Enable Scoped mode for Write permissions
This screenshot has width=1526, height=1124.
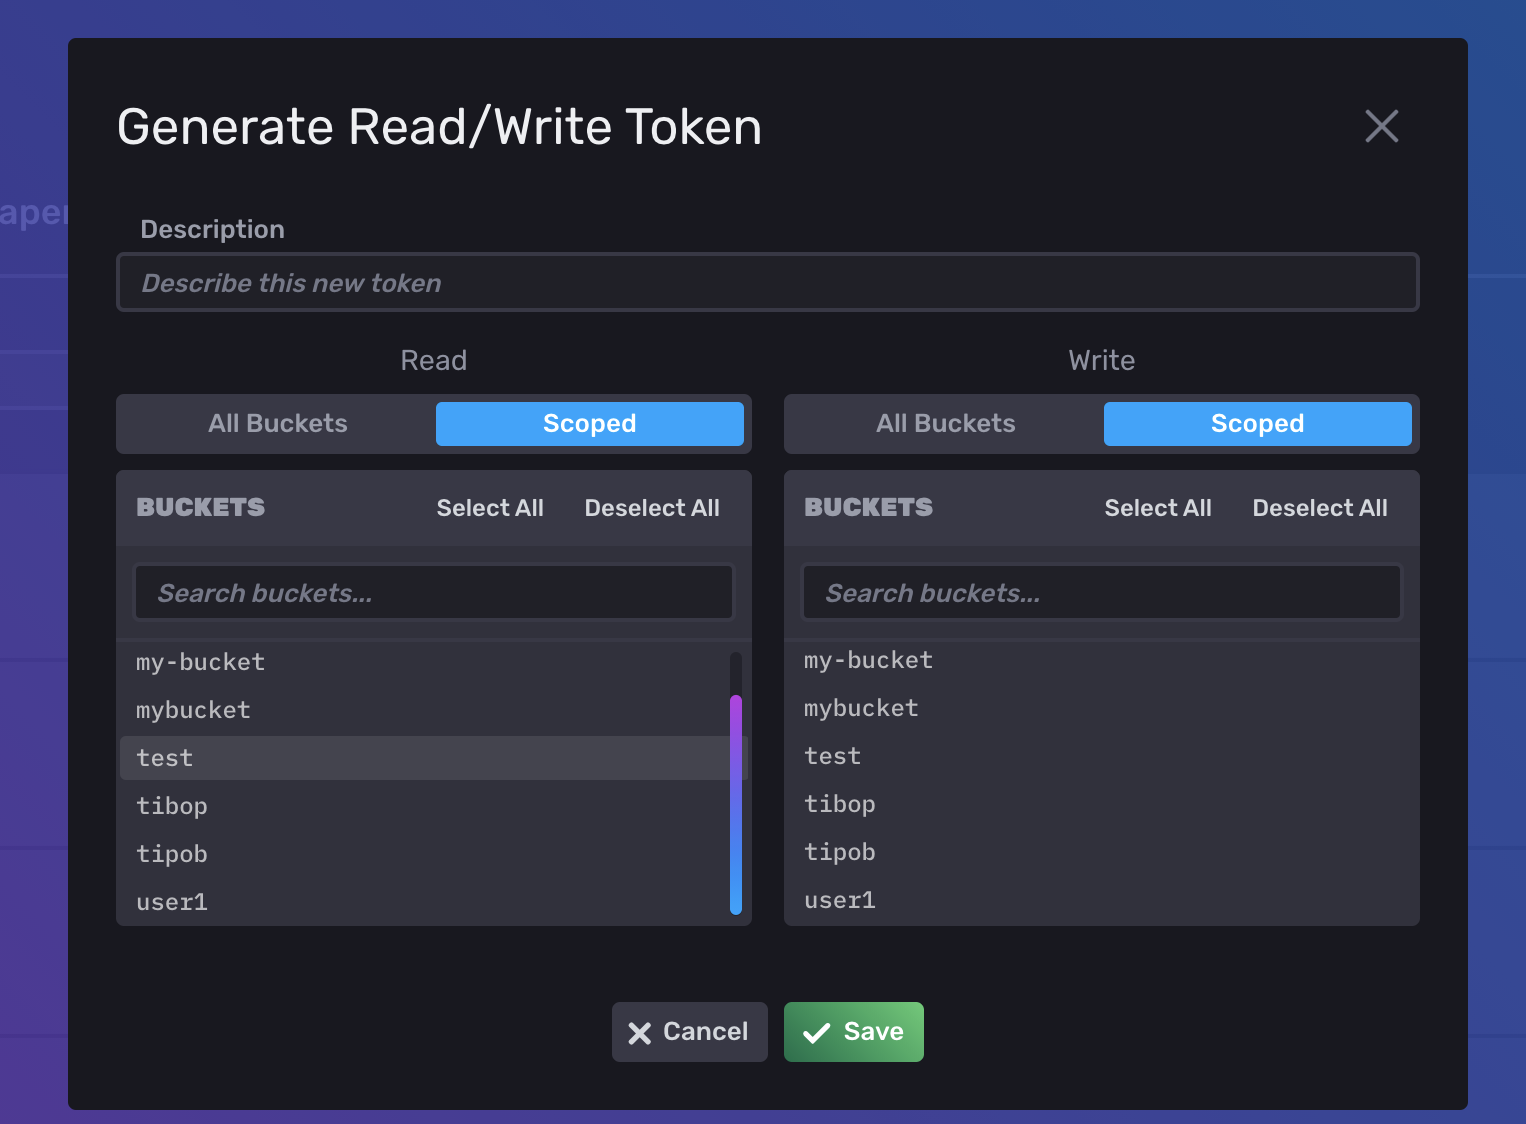pyautogui.click(x=1257, y=423)
